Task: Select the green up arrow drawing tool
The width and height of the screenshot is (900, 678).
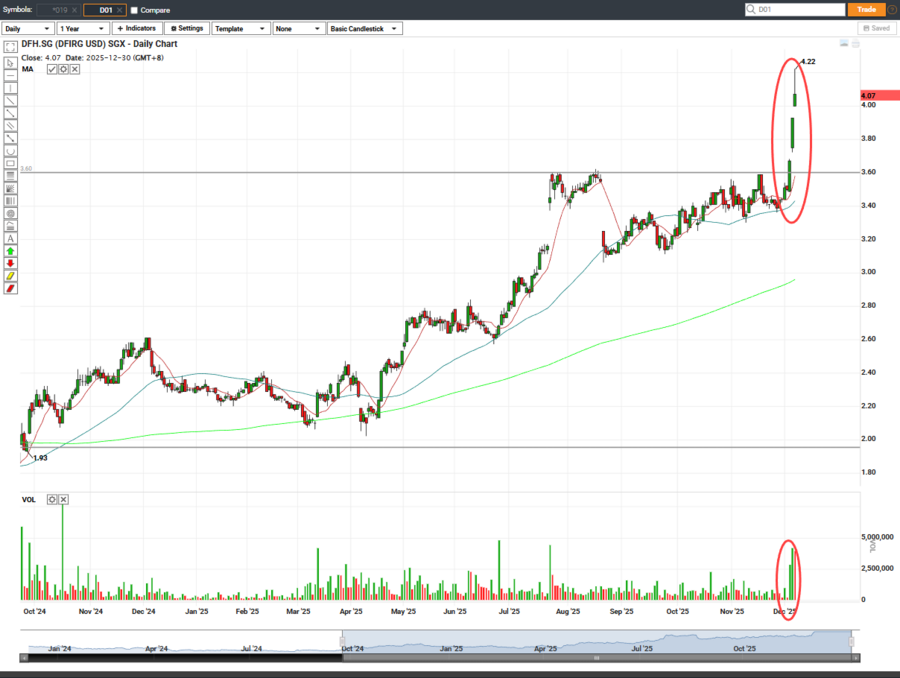Action: coord(10,251)
